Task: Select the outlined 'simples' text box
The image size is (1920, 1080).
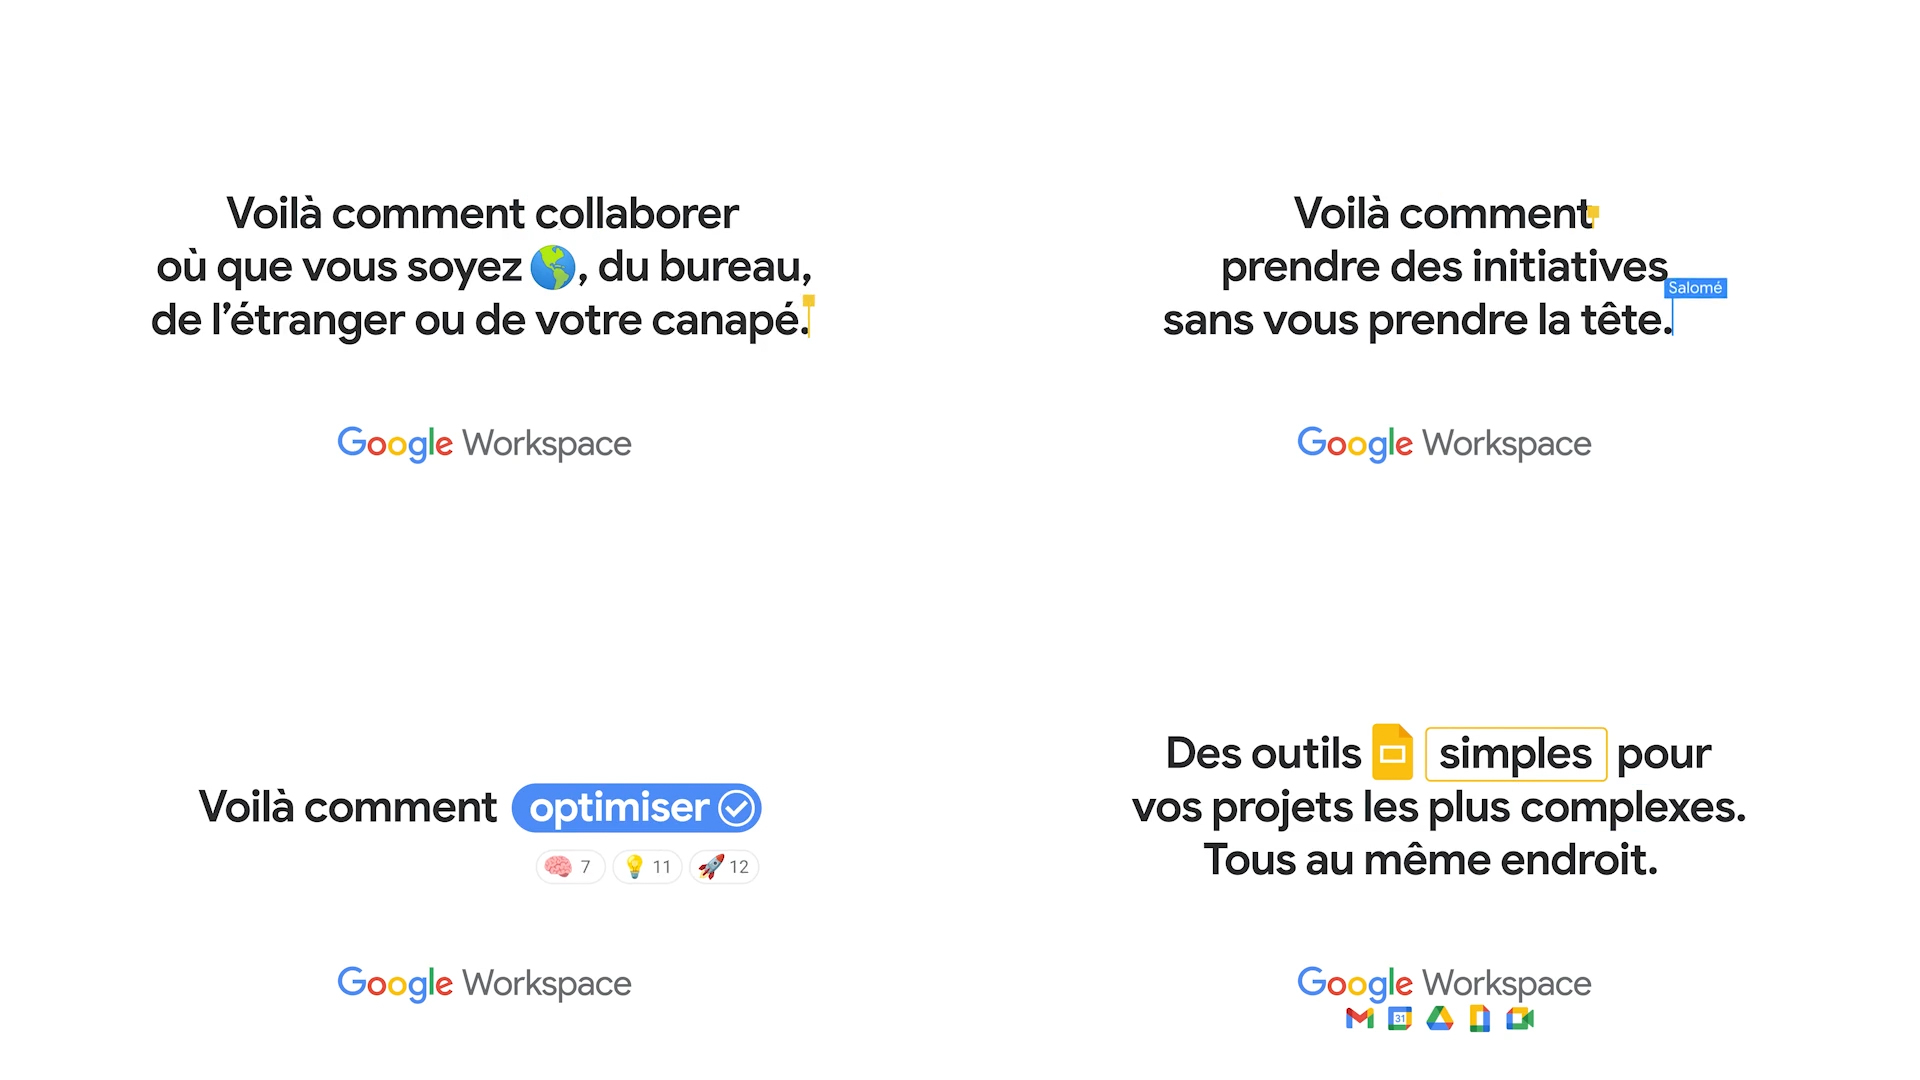Action: (x=1515, y=754)
